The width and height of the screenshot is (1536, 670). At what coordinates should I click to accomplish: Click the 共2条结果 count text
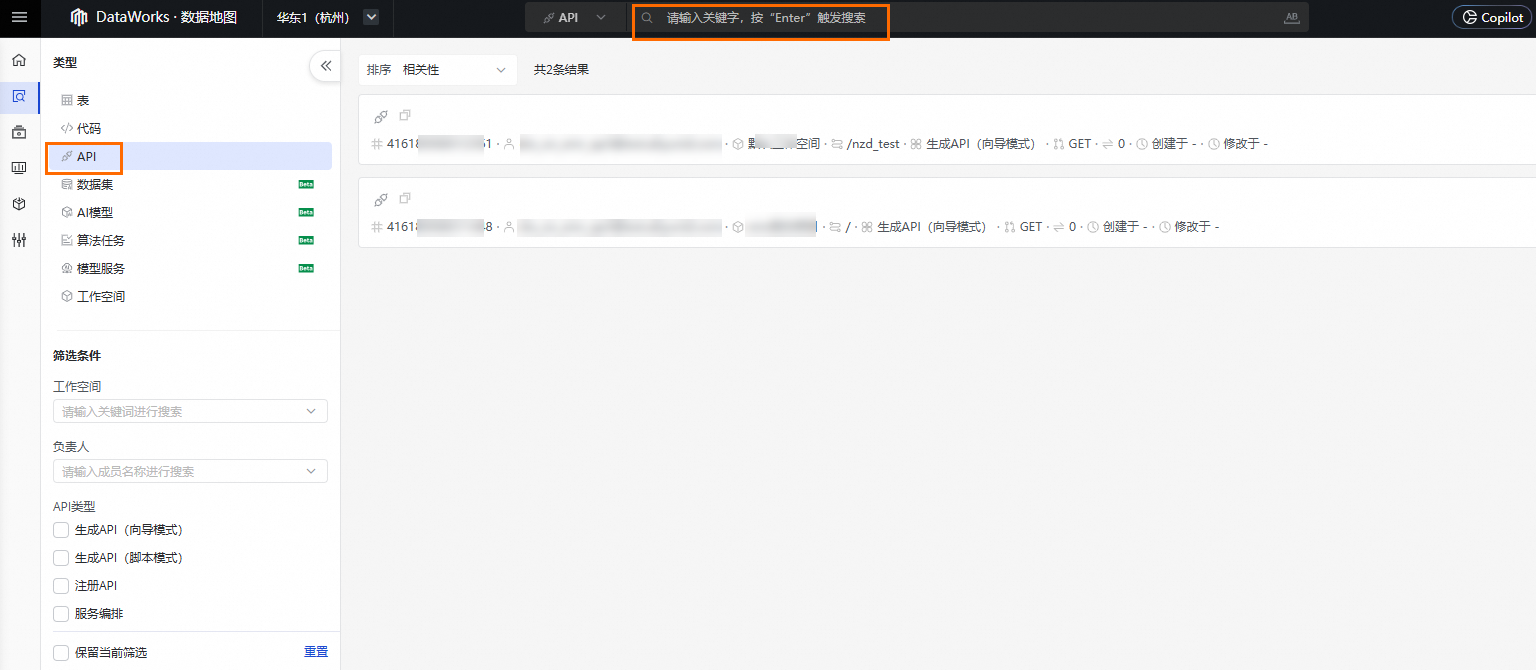(x=561, y=70)
